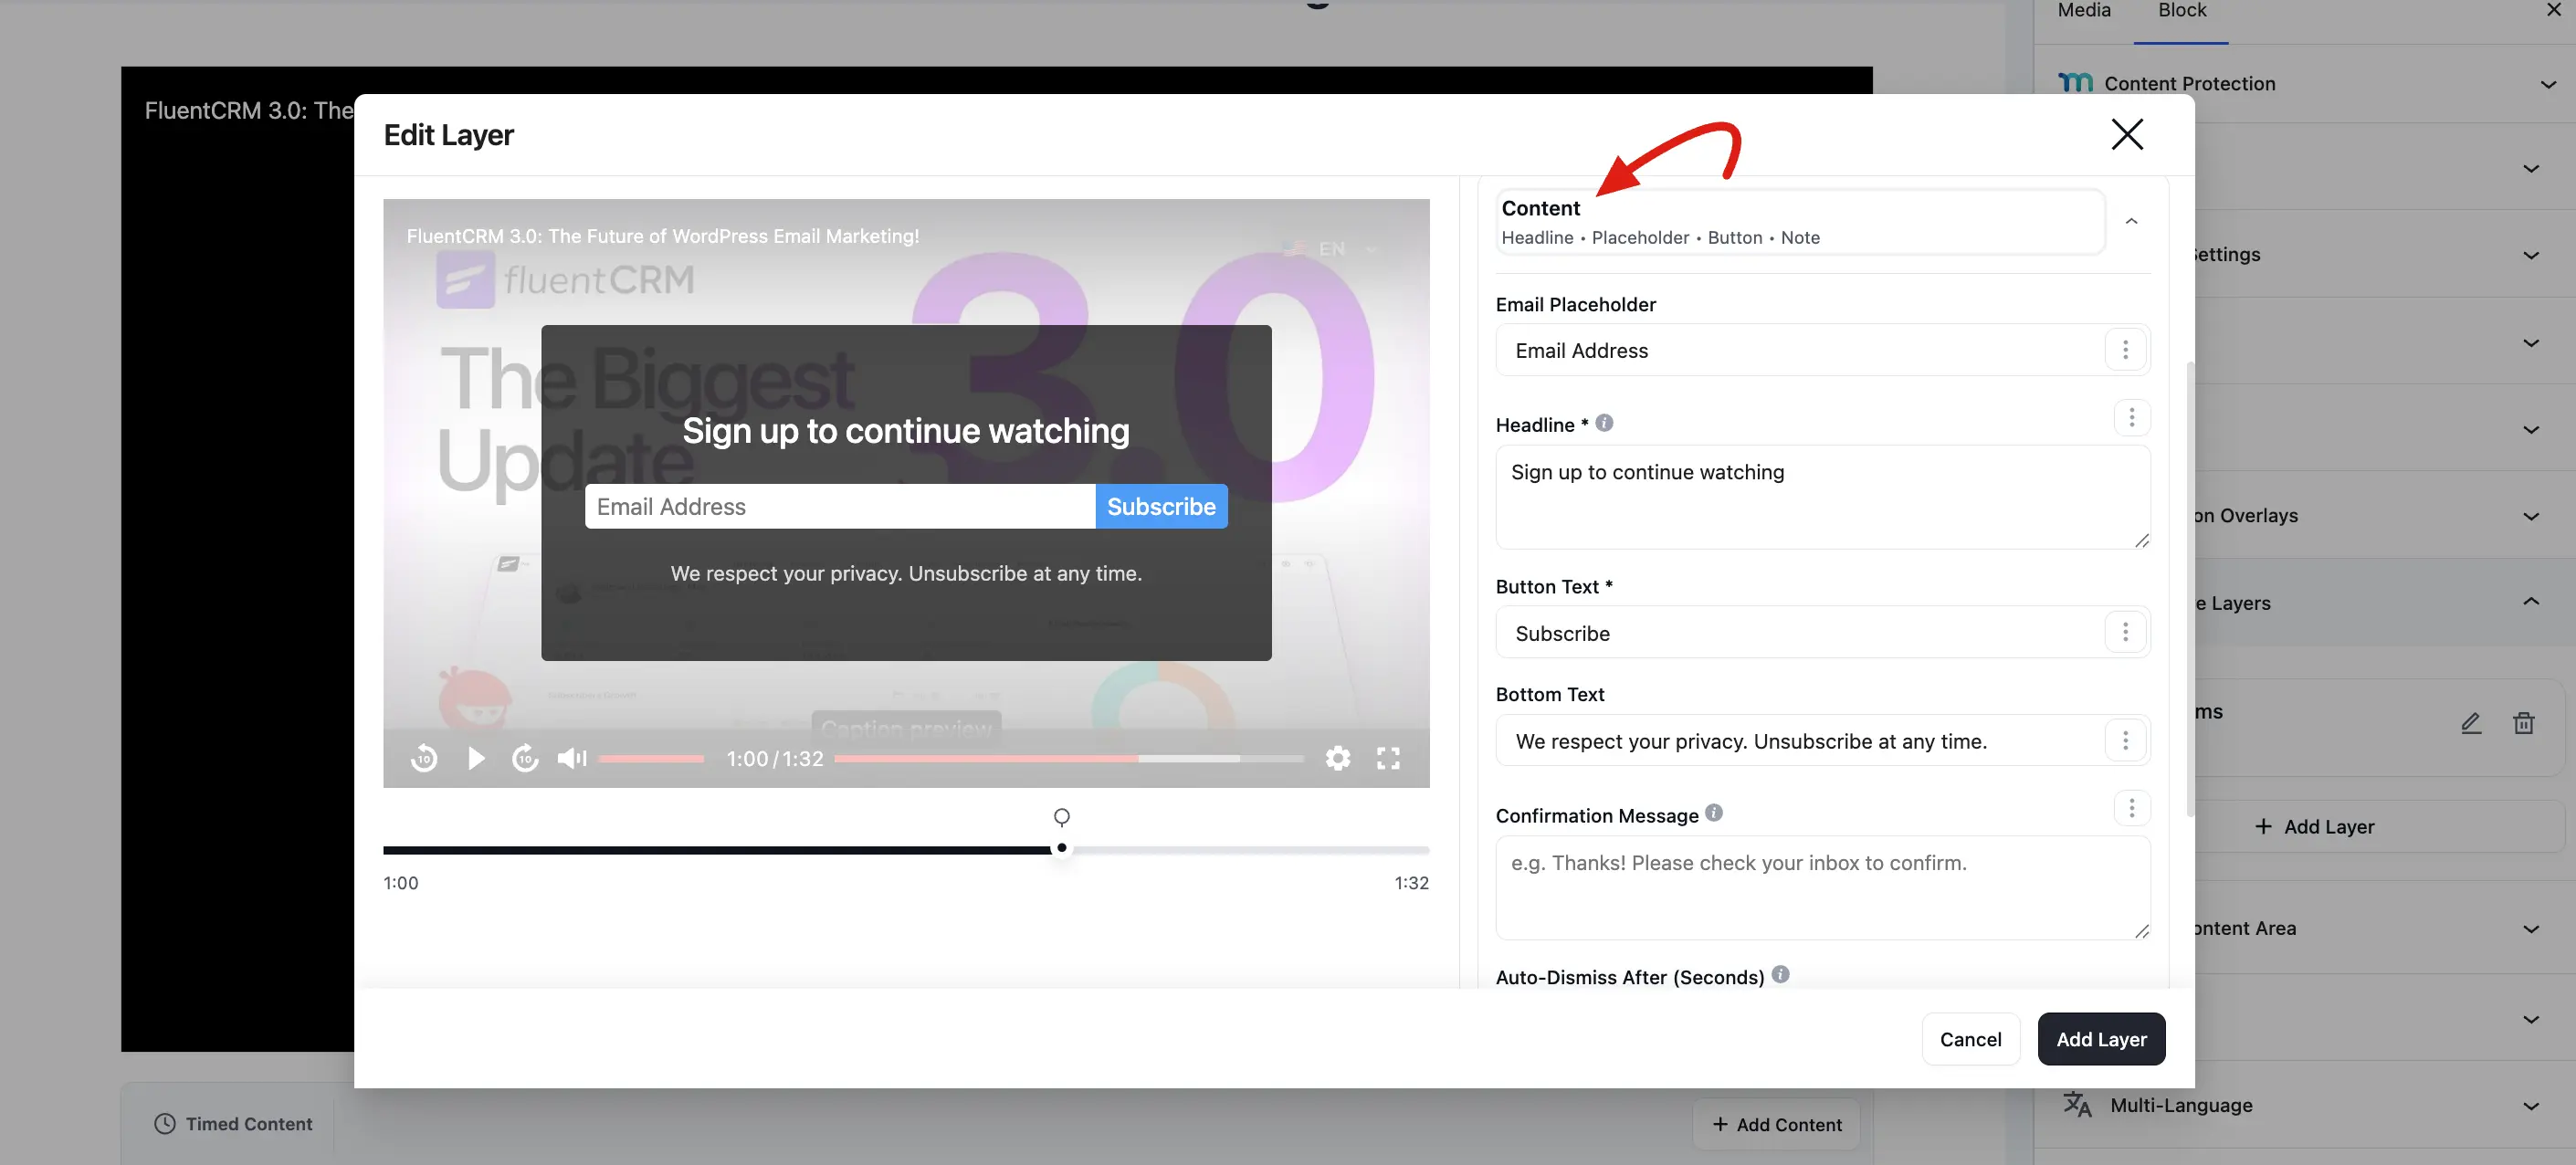The height and width of the screenshot is (1165, 2576).
Task: Show Auto-Dismiss After info icon
Action: point(1781,974)
